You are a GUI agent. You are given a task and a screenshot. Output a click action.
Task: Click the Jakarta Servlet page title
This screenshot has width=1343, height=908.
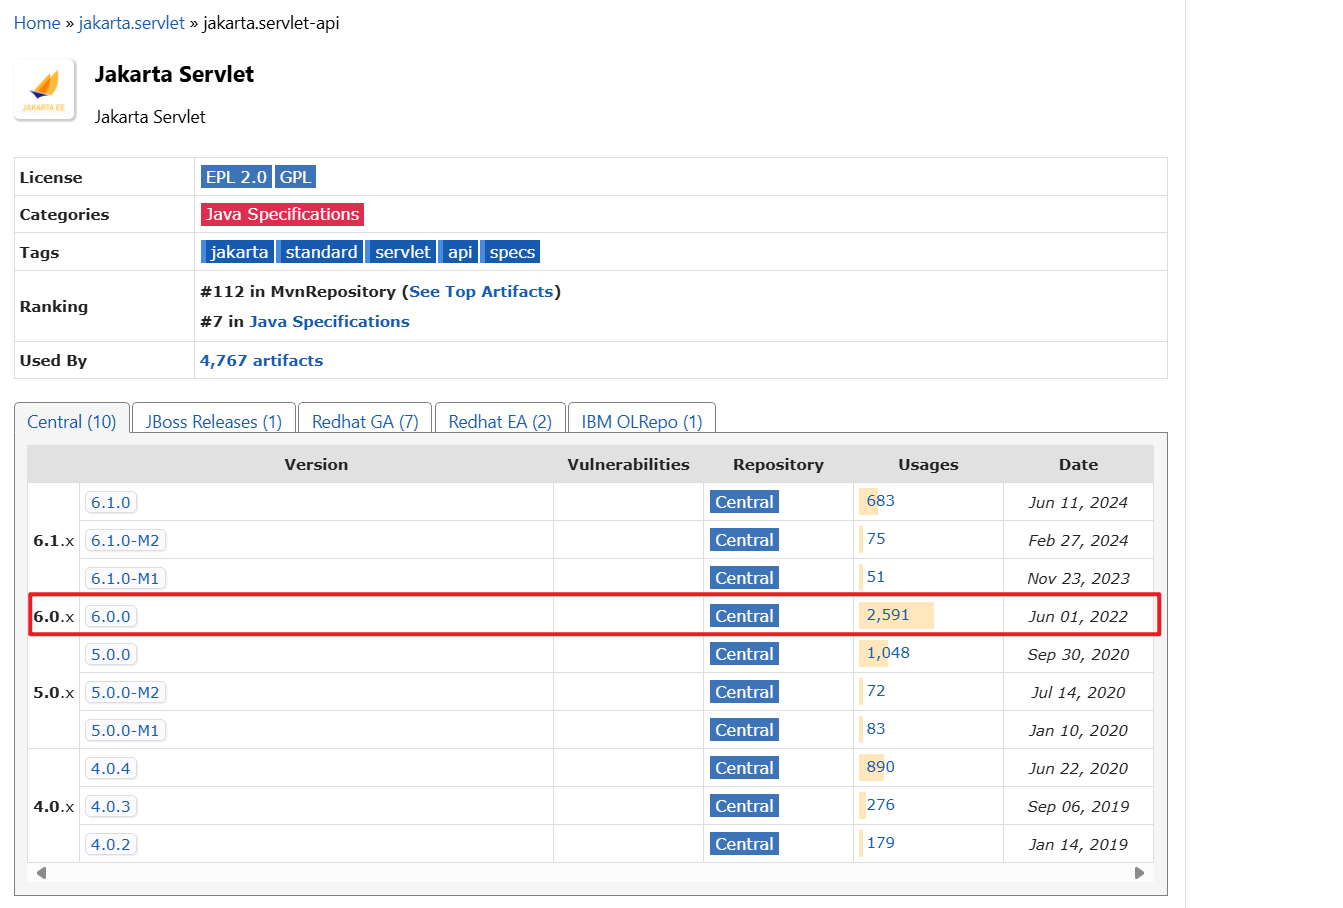174,75
